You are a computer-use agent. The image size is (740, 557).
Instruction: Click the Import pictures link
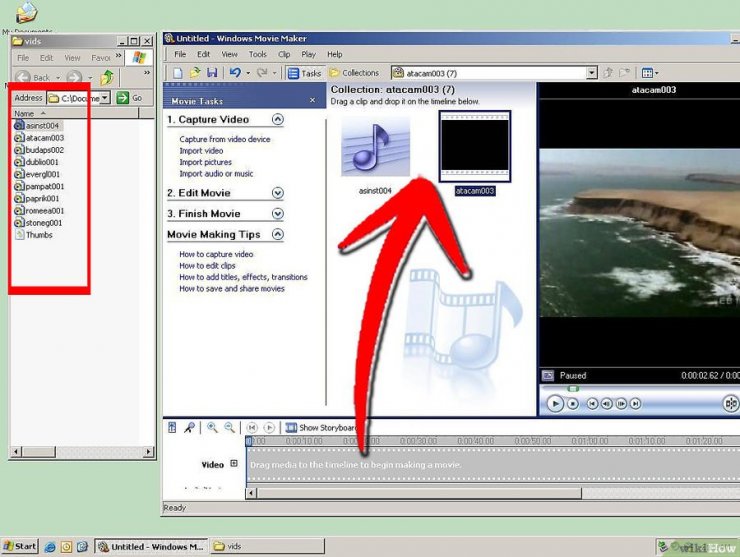(x=205, y=162)
